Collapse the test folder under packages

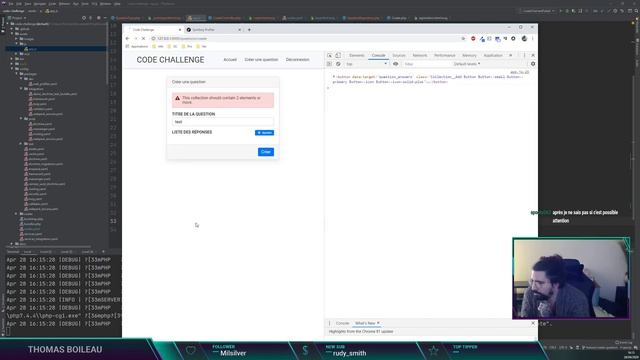coord(21,144)
